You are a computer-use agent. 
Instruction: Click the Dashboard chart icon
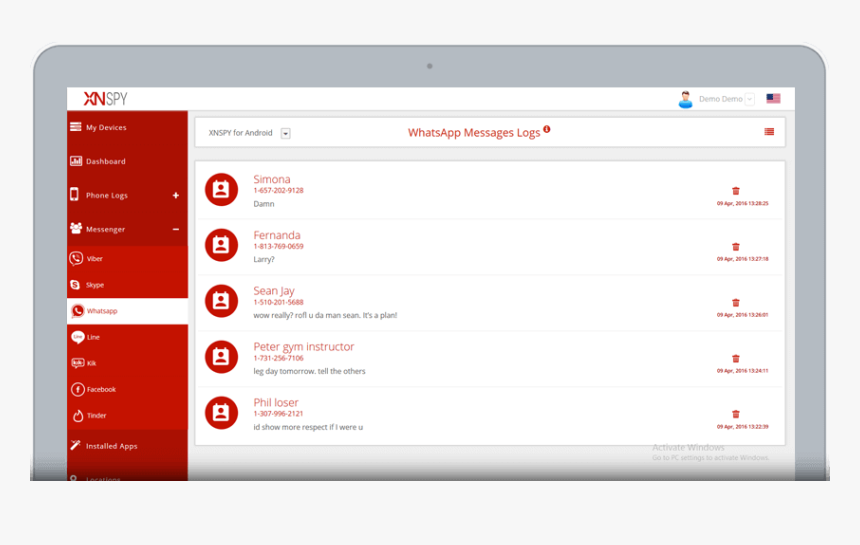tap(76, 161)
